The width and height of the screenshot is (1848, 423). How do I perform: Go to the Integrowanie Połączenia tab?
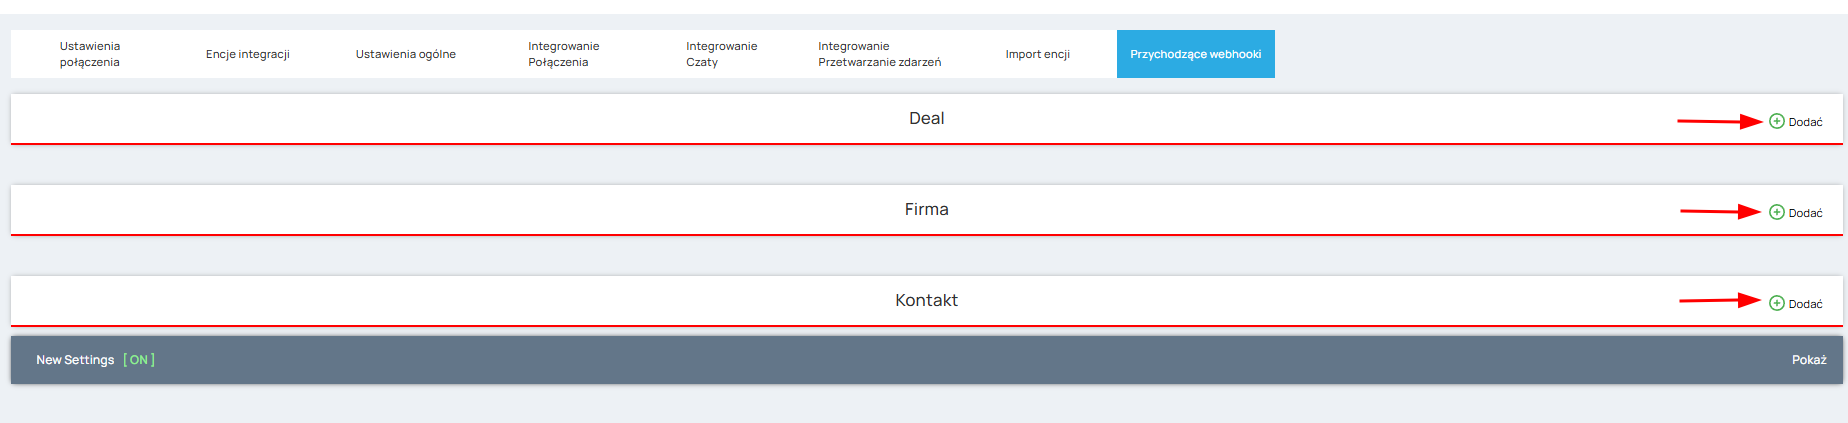[564, 54]
